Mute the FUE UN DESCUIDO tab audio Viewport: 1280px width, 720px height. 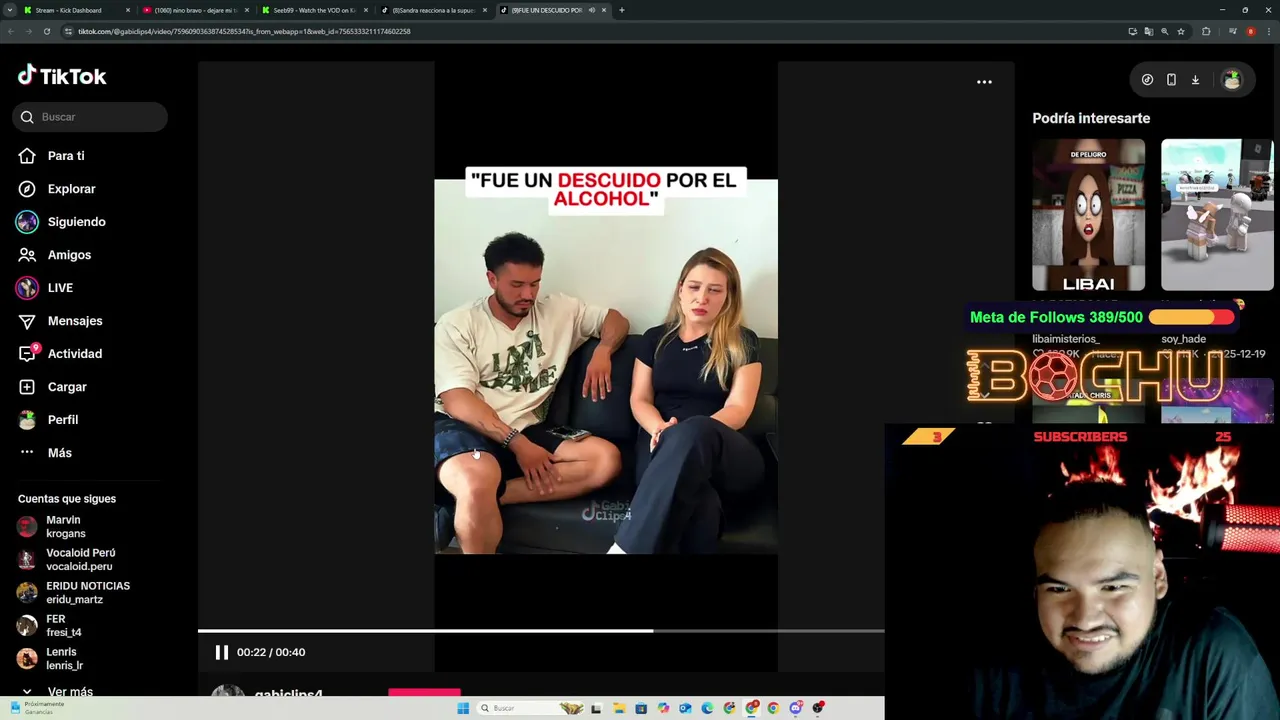591,10
